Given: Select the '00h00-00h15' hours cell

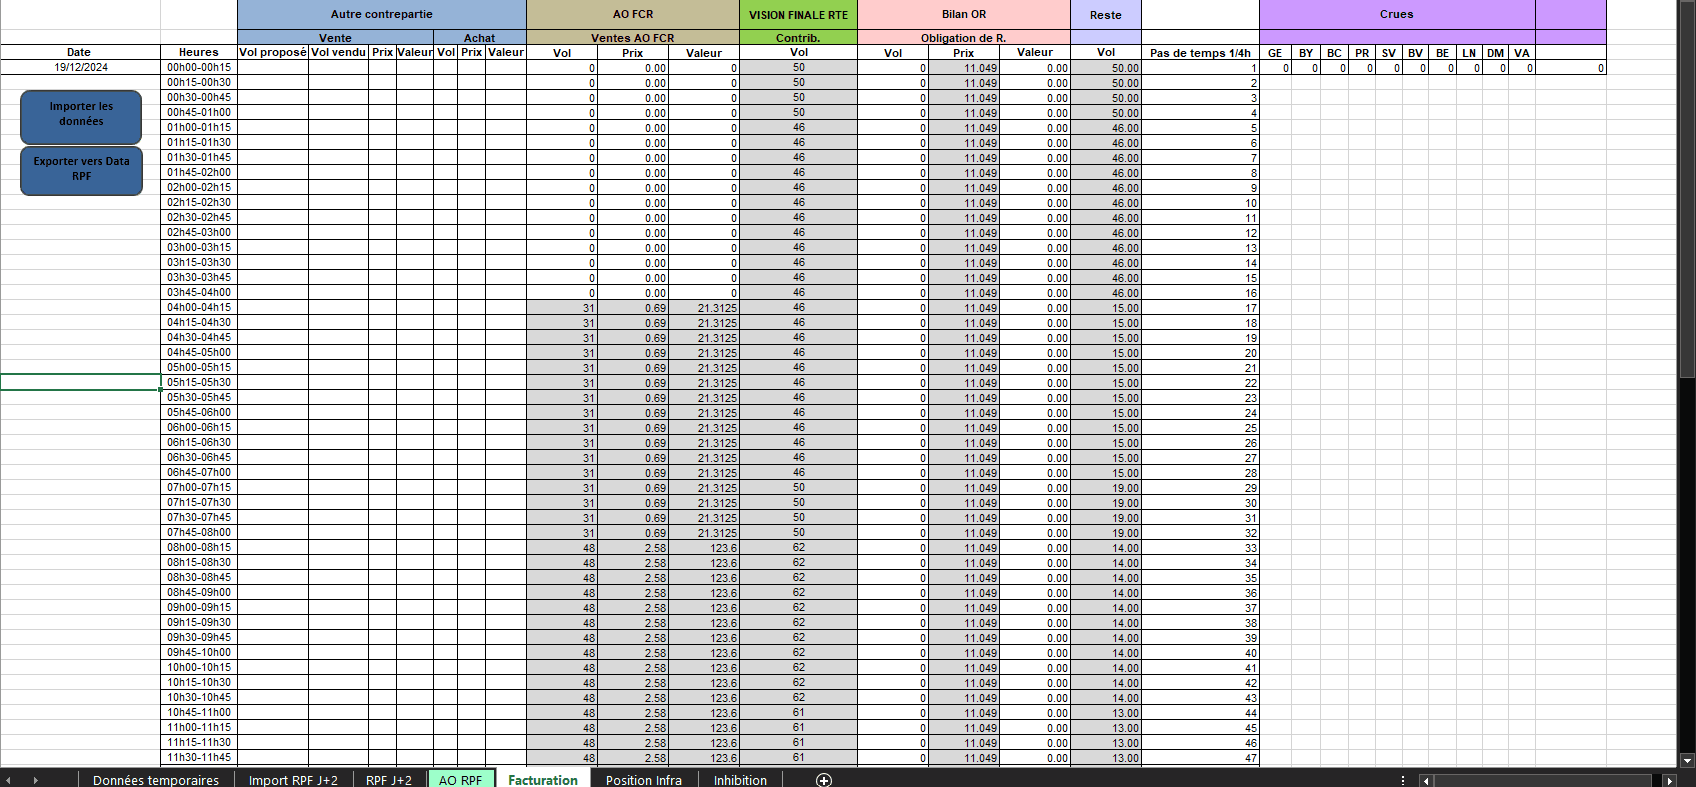Looking at the screenshot, I should (x=198, y=68).
